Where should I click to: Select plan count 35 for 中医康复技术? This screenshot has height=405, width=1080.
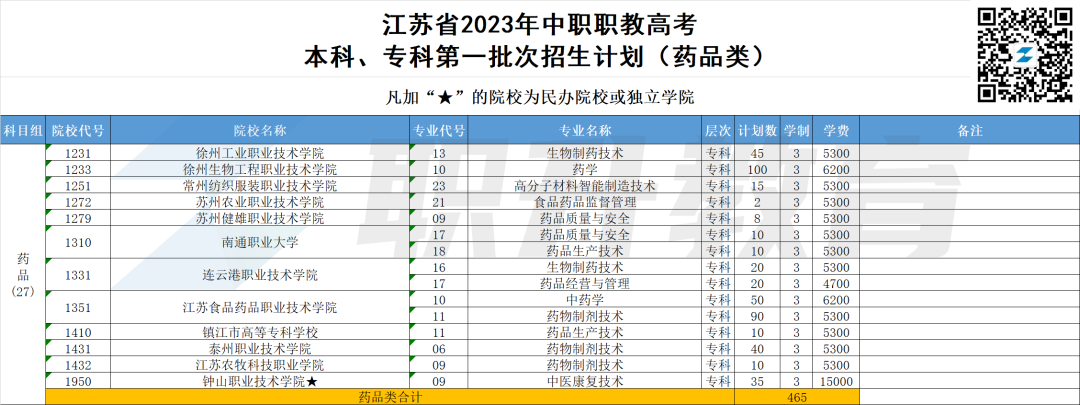tap(758, 381)
